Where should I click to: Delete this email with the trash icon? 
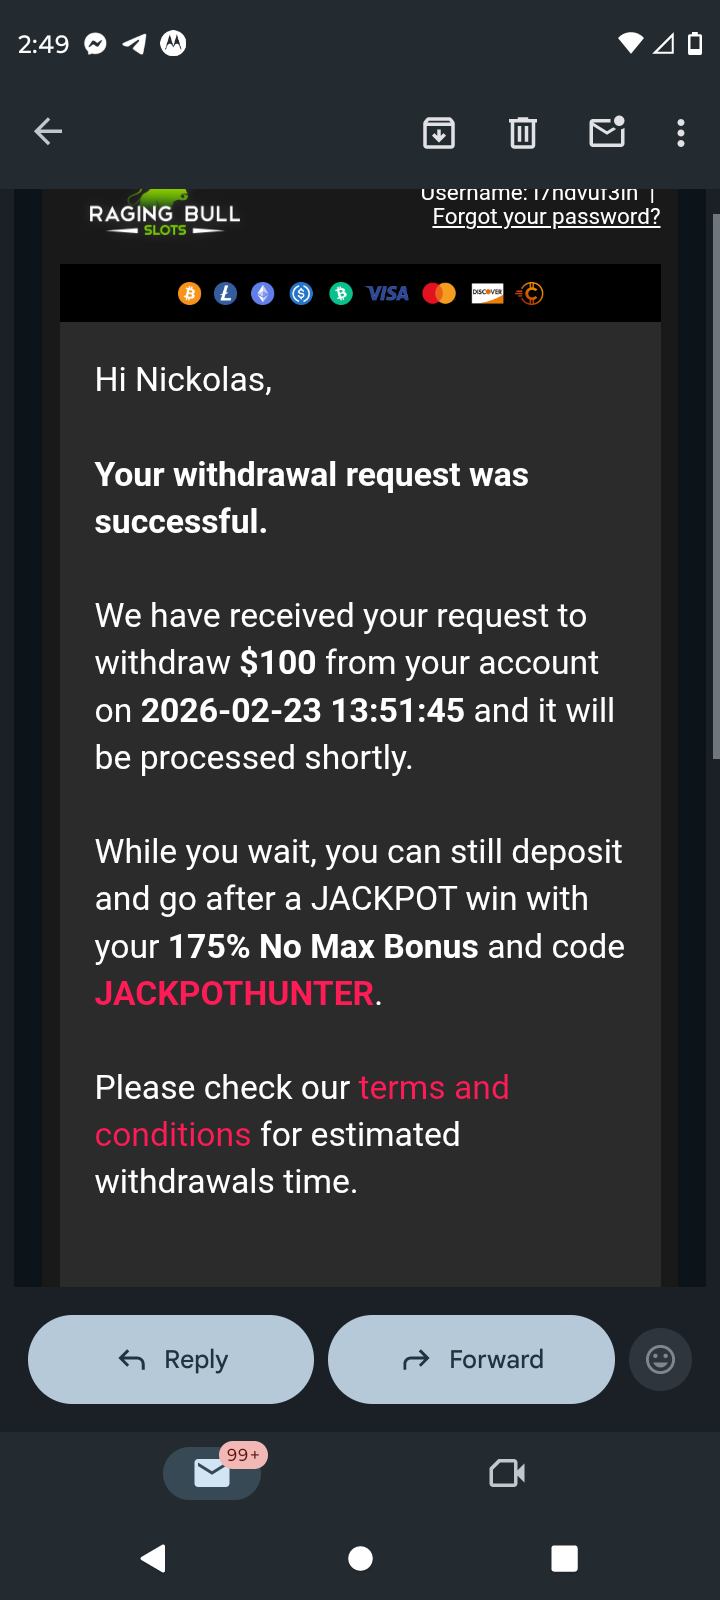522,132
